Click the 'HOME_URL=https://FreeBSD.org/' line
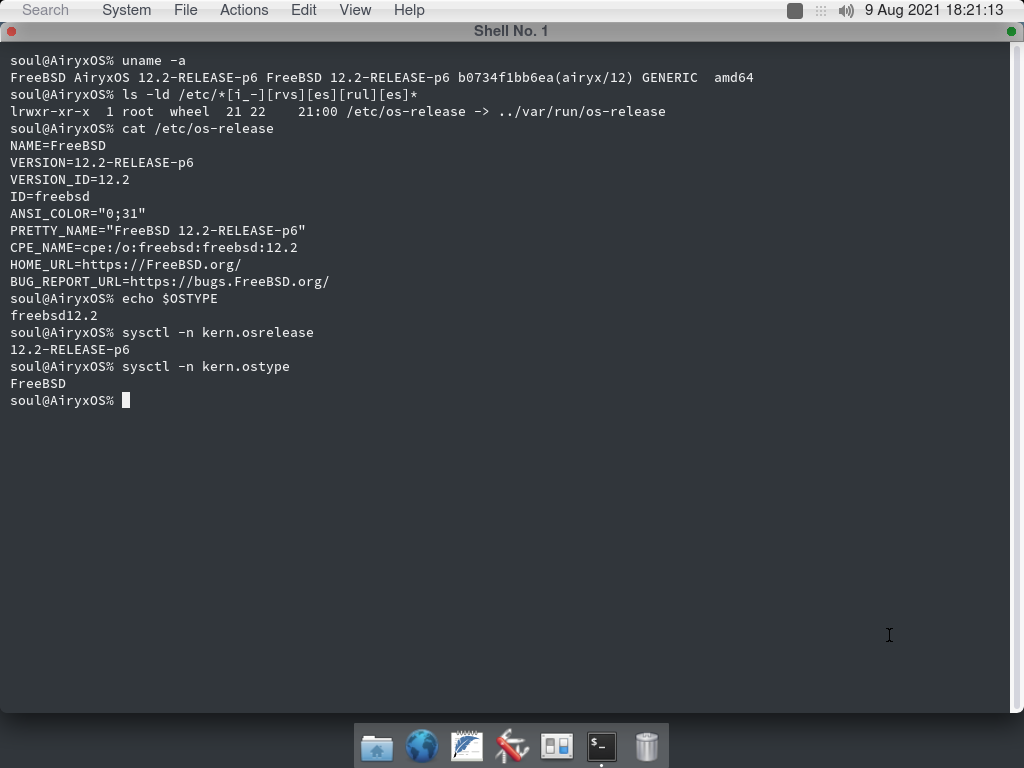Screen dimensions: 1024x768 click(x=126, y=264)
